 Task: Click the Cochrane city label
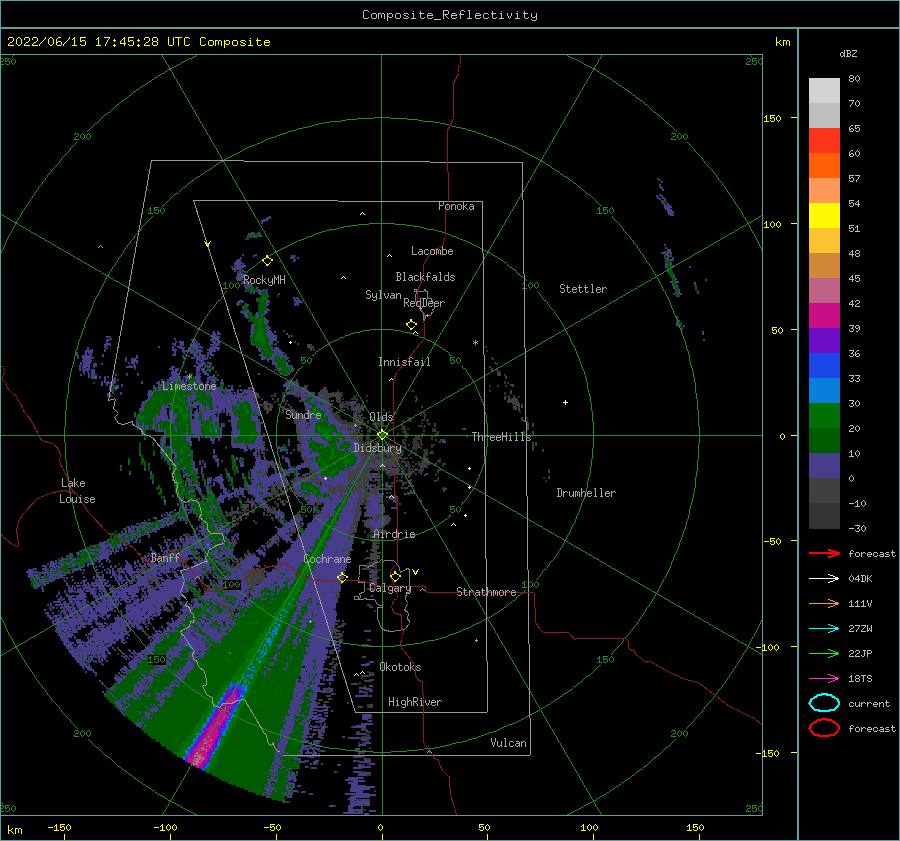pos(327,559)
